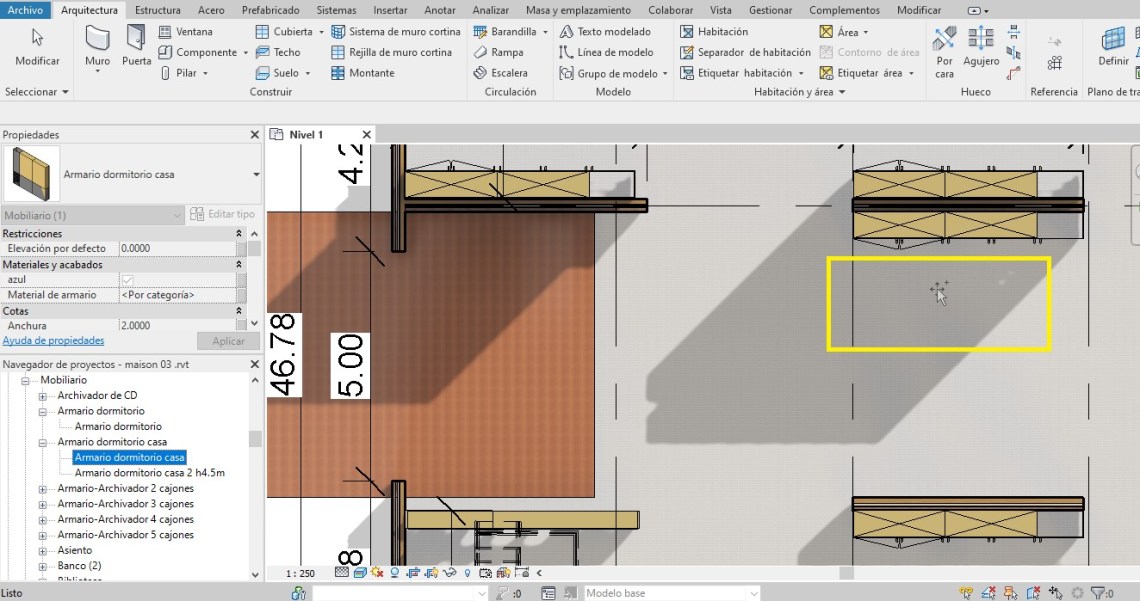
Task: Open the Anotar ribbon tab
Action: point(439,10)
